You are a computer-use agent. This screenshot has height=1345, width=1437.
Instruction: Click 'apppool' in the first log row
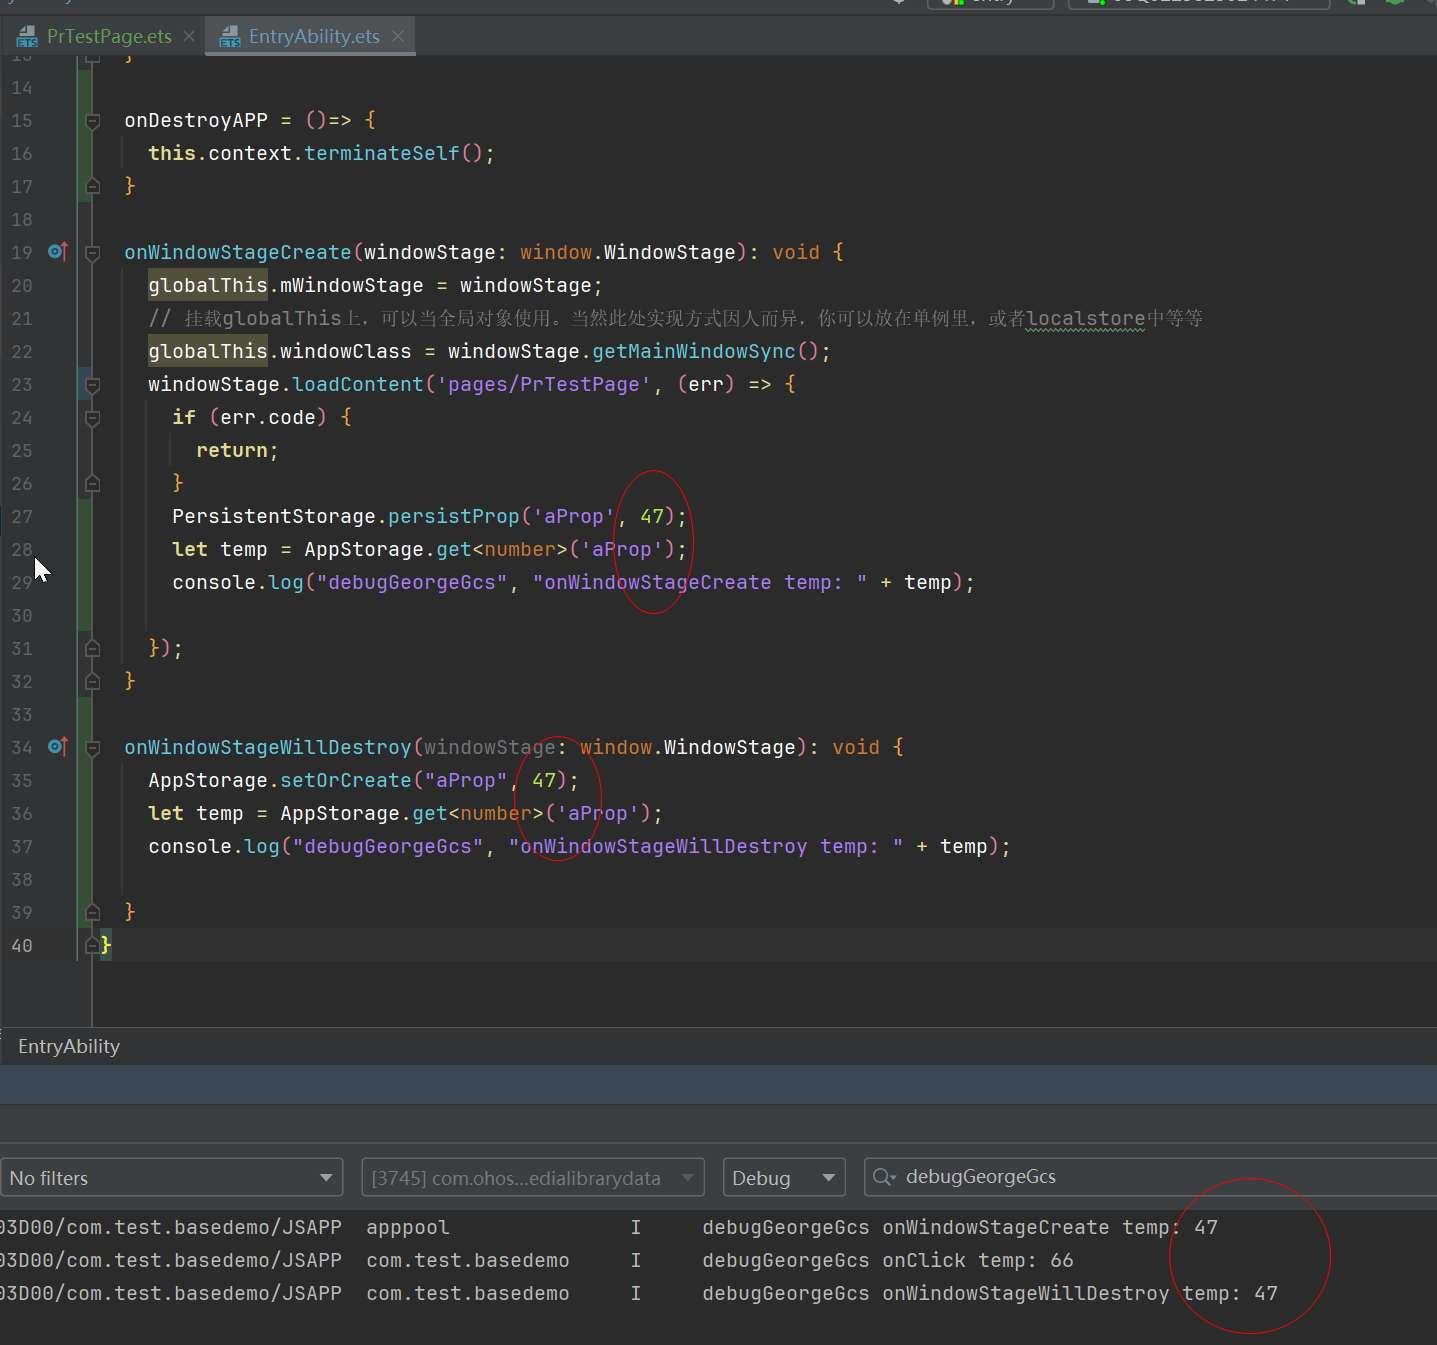coord(408,1227)
